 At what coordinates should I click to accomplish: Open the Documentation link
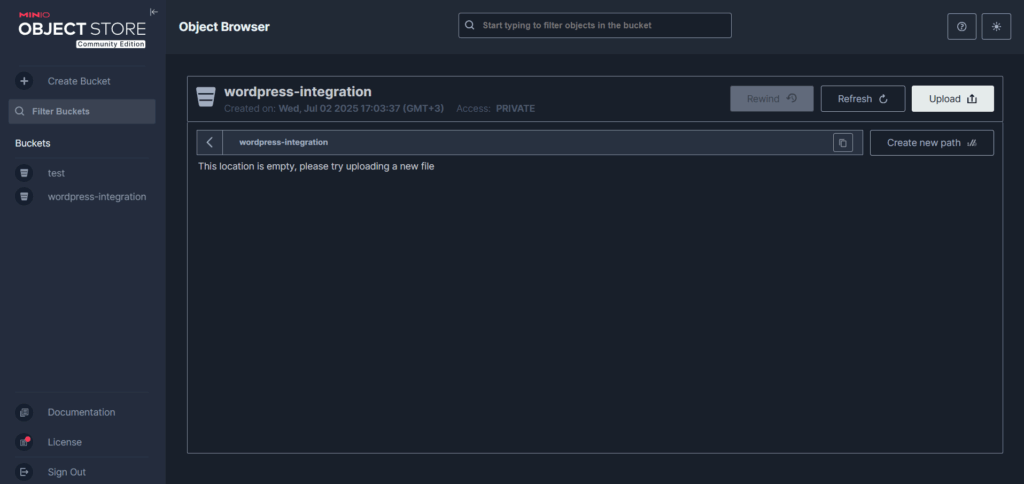[82, 412]
